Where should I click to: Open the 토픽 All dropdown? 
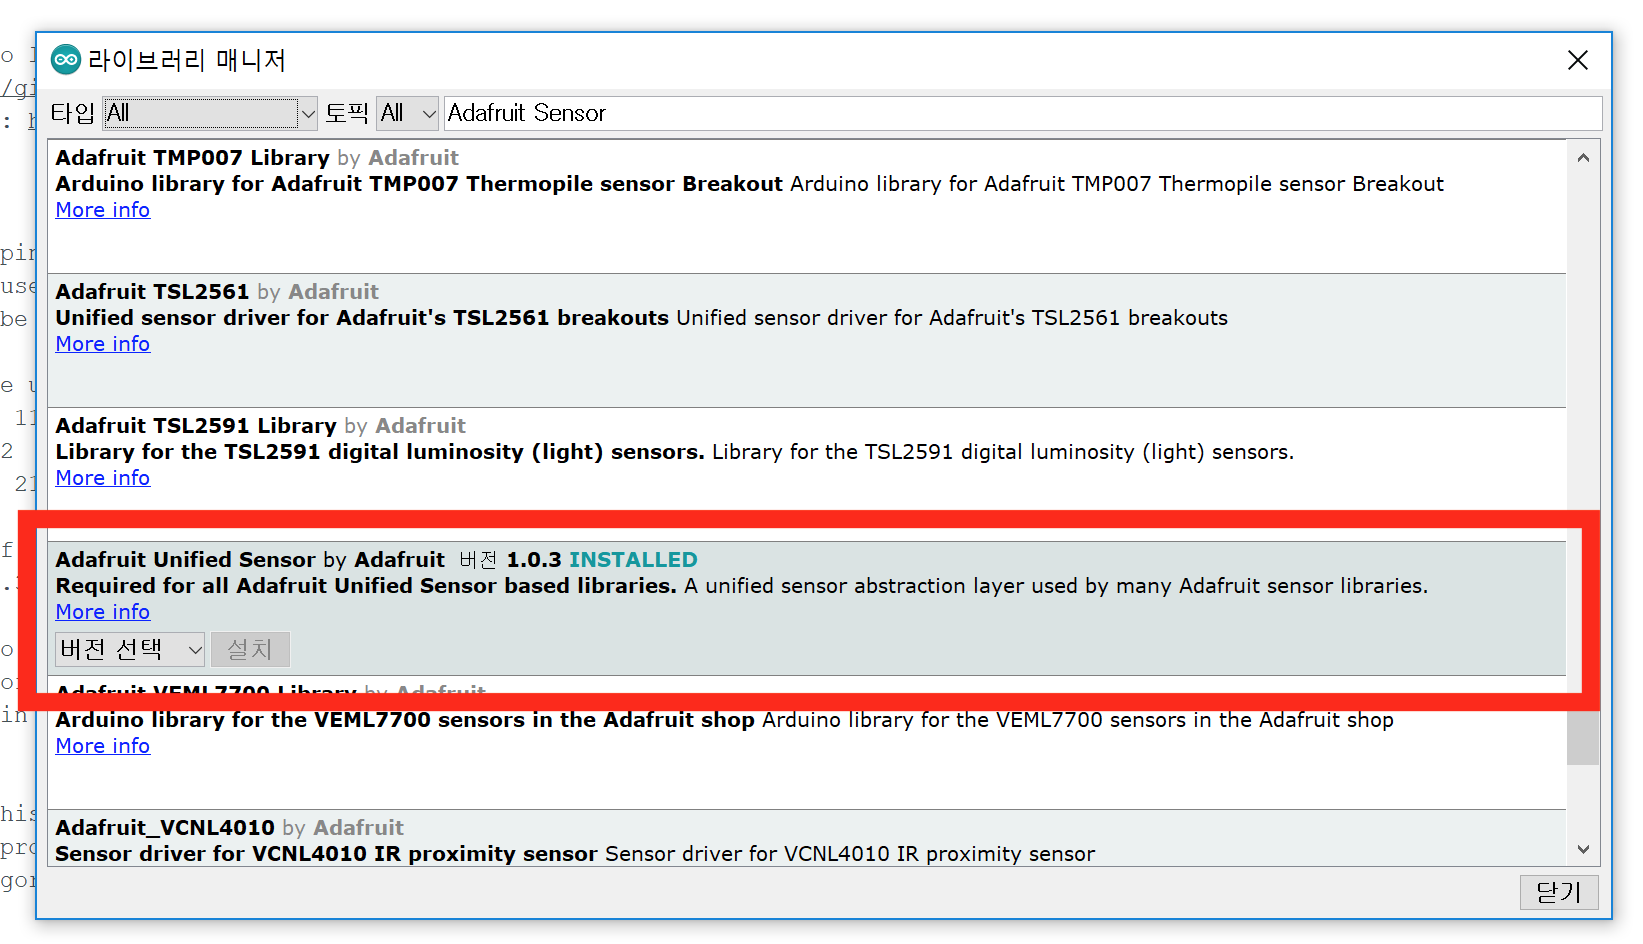coord(408,113)
